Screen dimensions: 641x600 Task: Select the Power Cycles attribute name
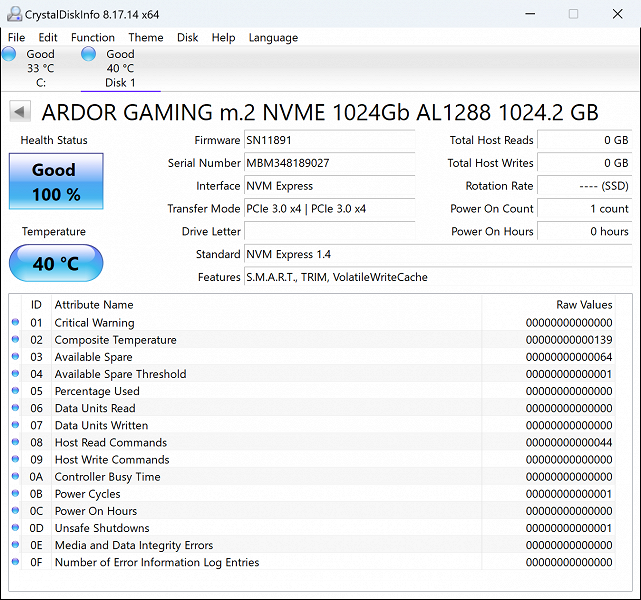click(87, 494)
